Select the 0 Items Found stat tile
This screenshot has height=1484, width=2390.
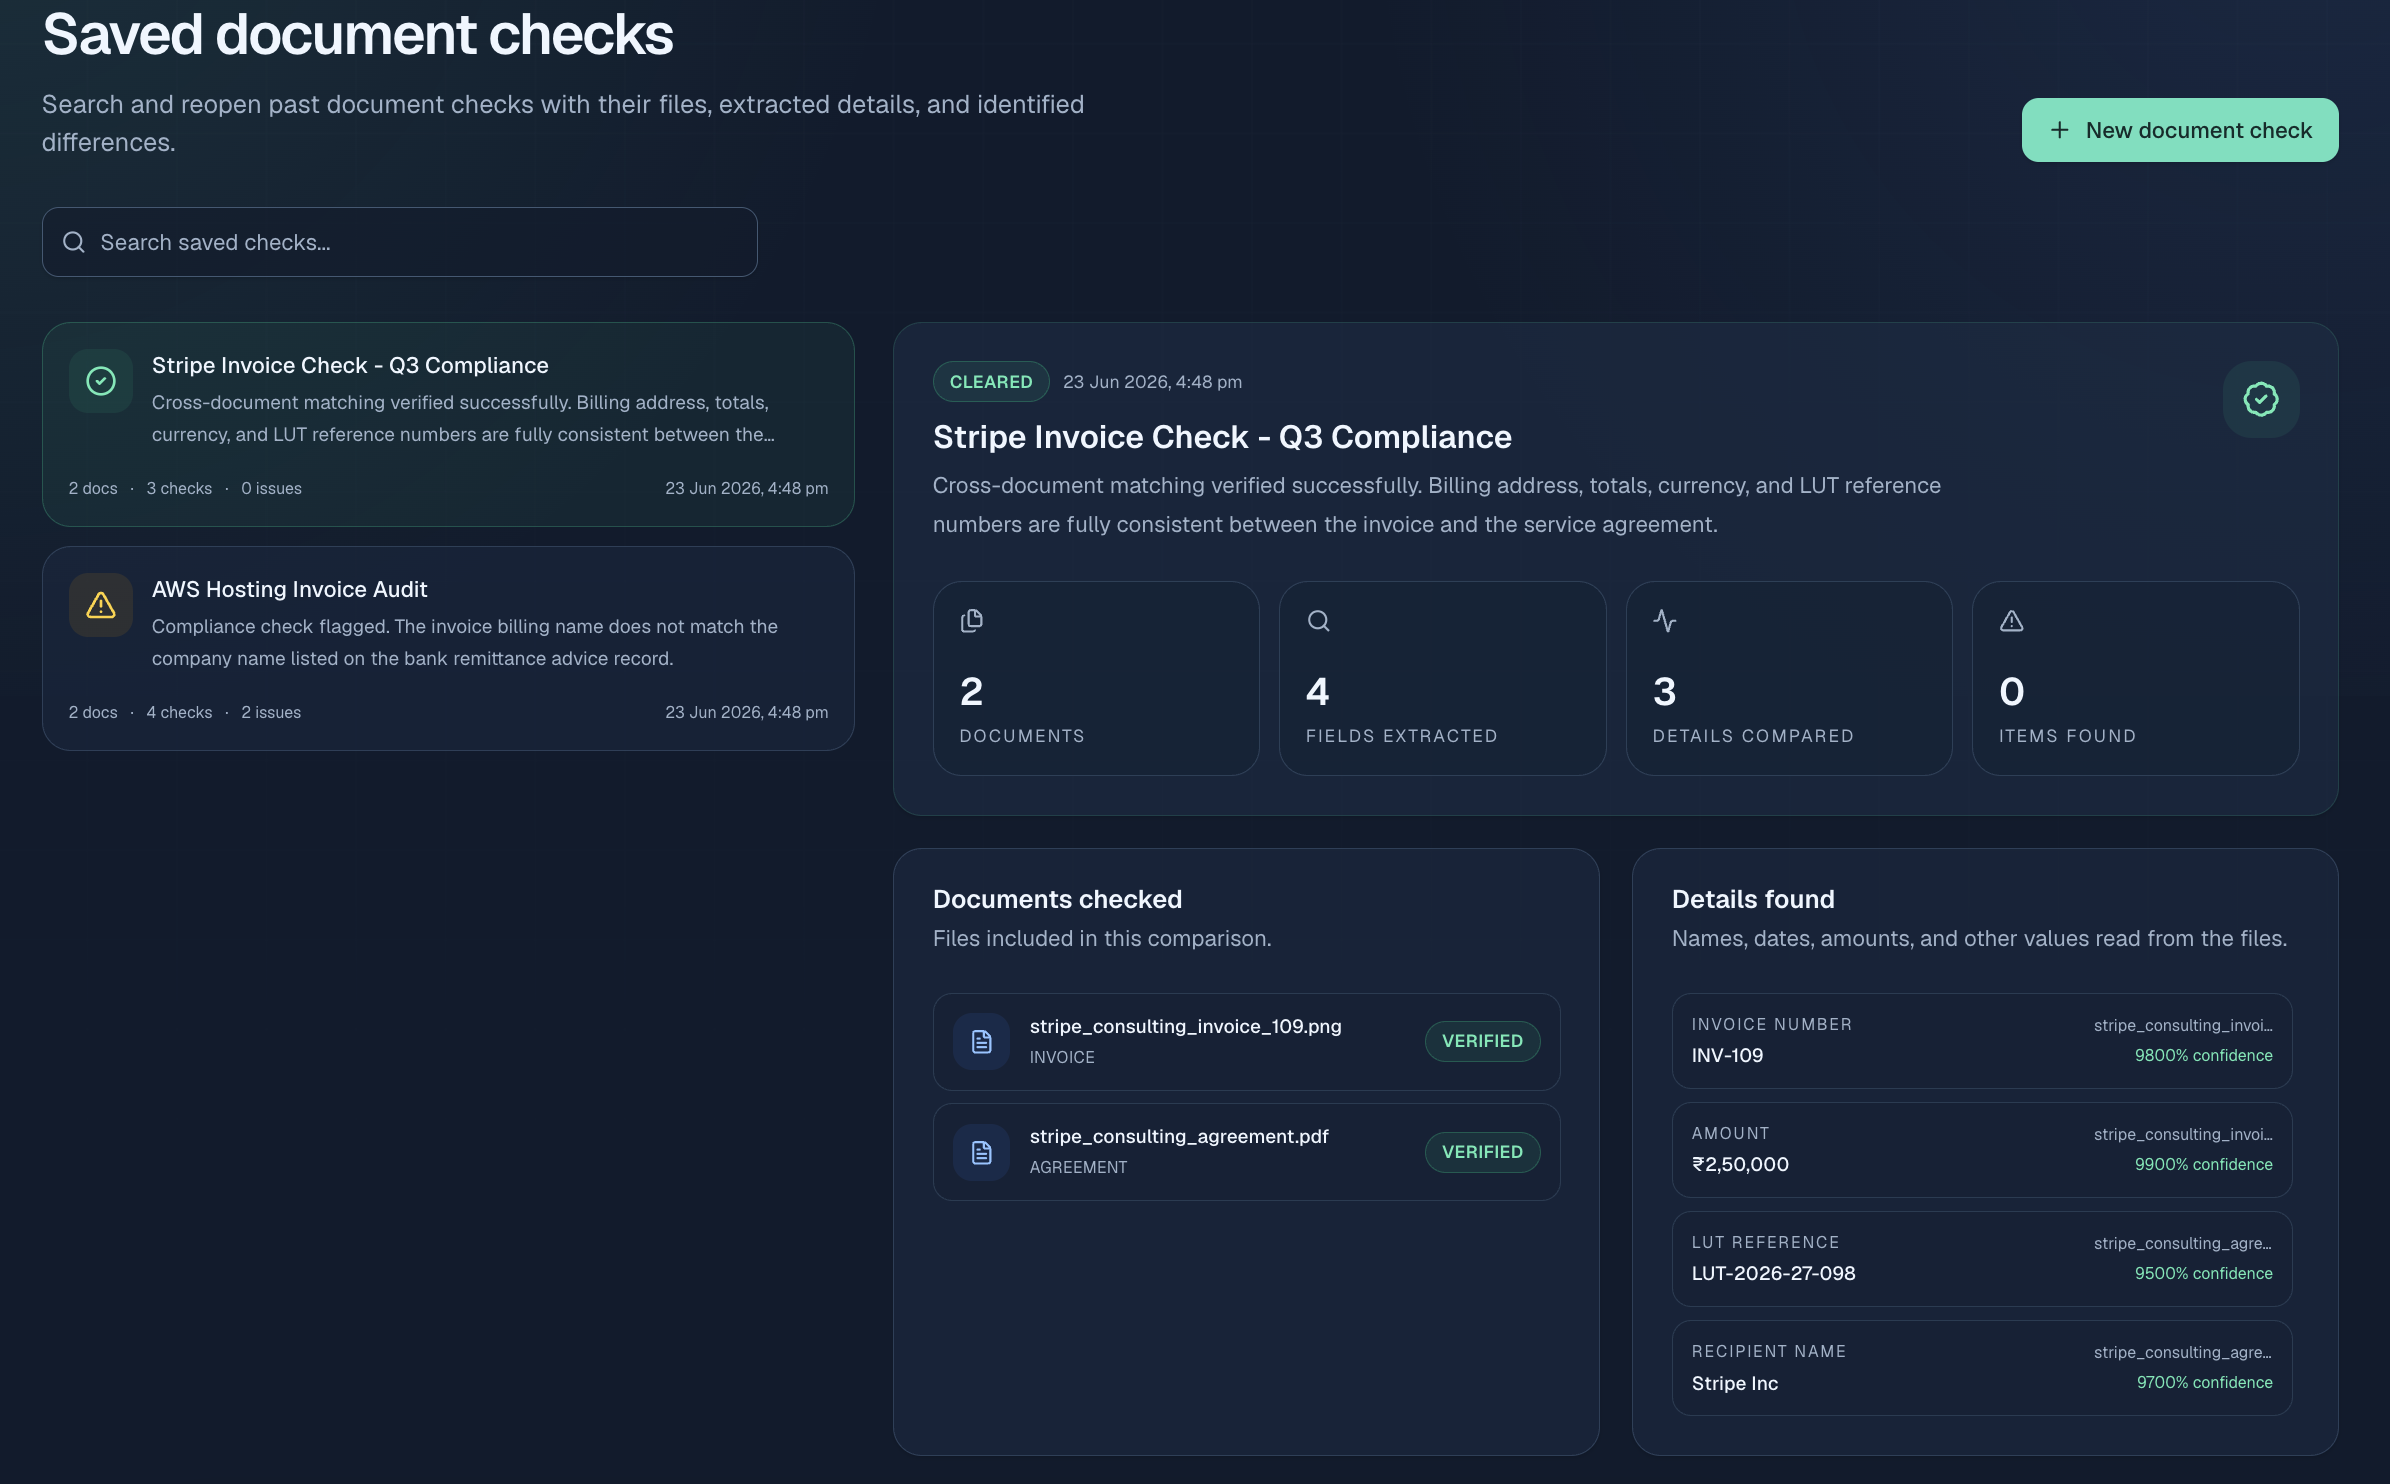[x=2135, y=678]
